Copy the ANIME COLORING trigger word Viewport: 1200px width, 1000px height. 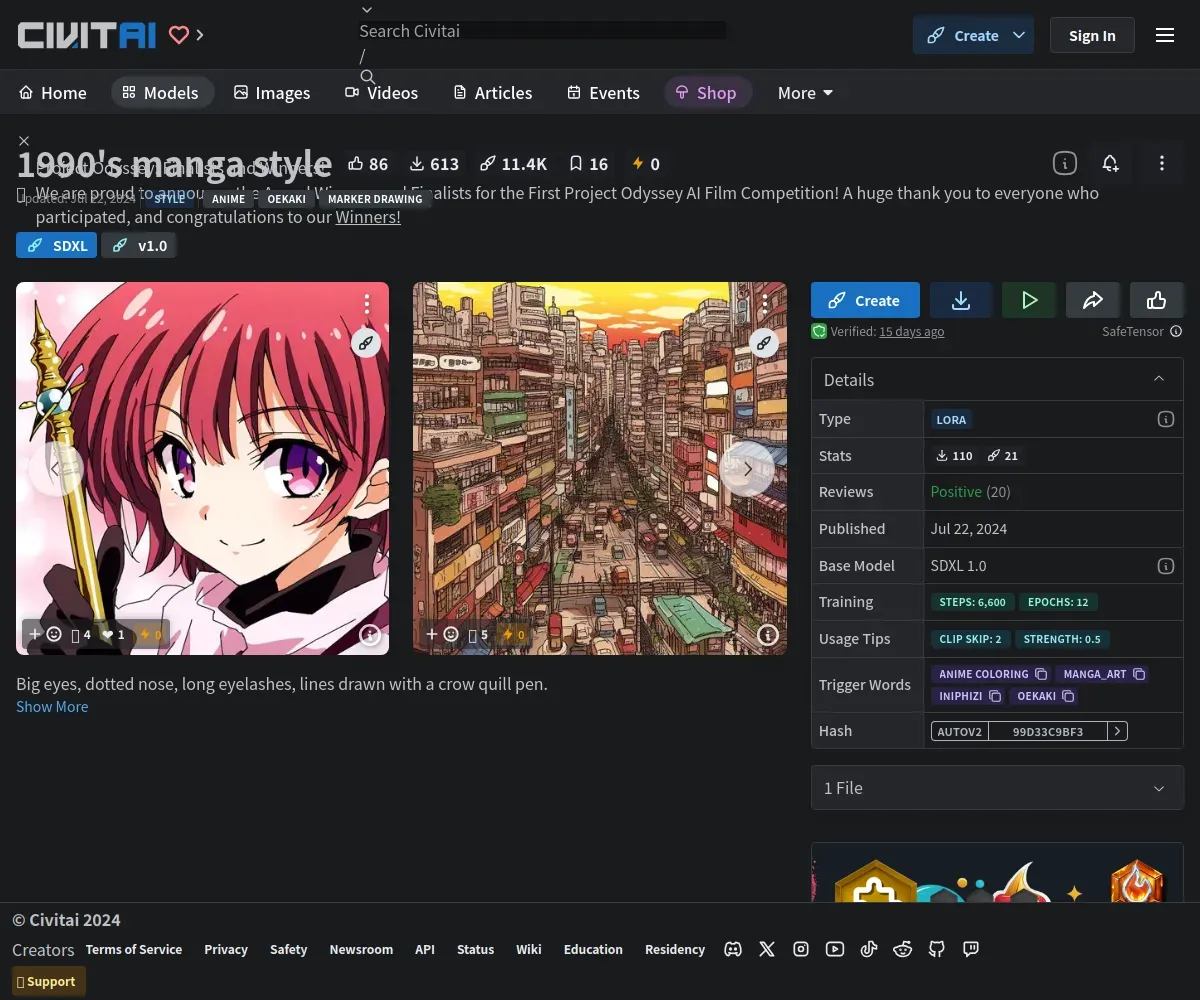[1041, 674]
